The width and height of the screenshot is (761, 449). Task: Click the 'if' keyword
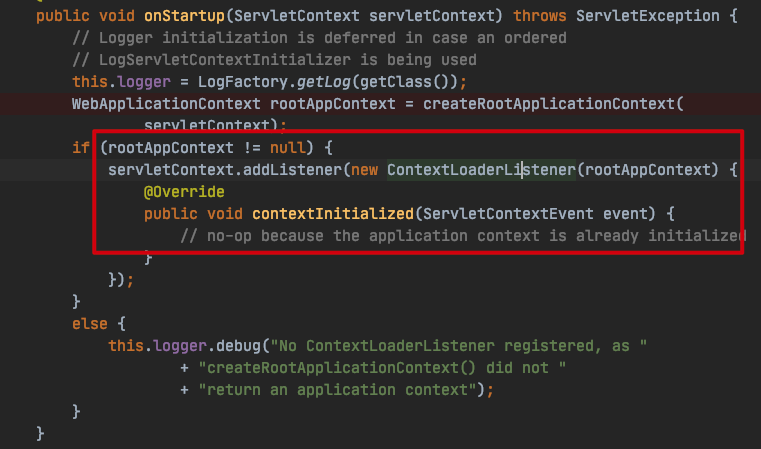coord(81,148)
